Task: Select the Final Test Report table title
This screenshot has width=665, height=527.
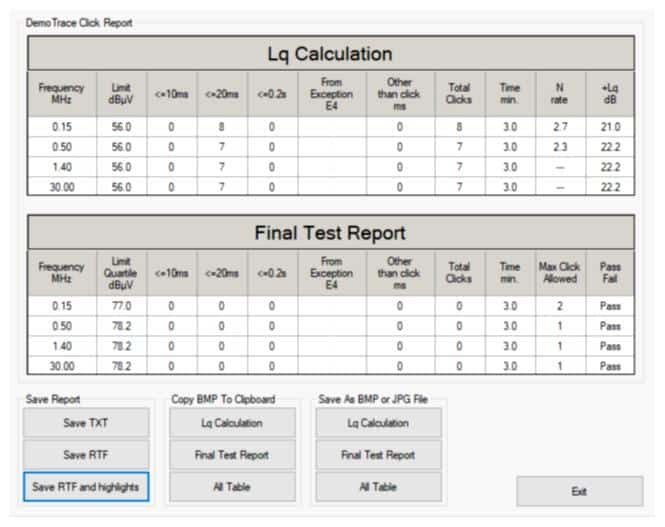Action: click(x=331, y=233)
